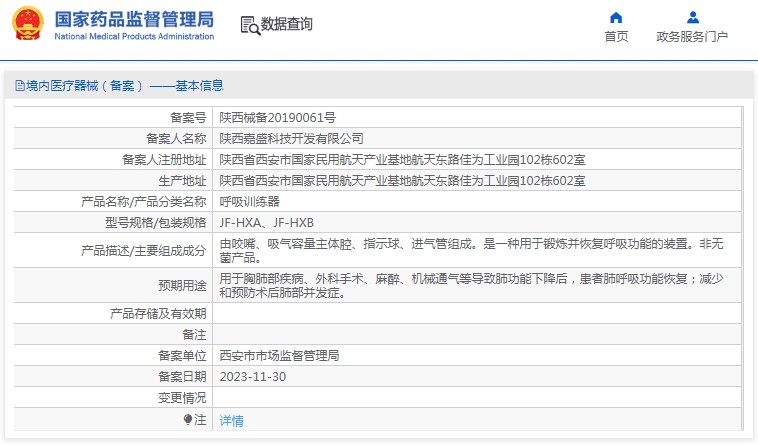Screen dimensions: 758x445
Task: Click the 产品存储及有效期 label
Action: (158, 314)
